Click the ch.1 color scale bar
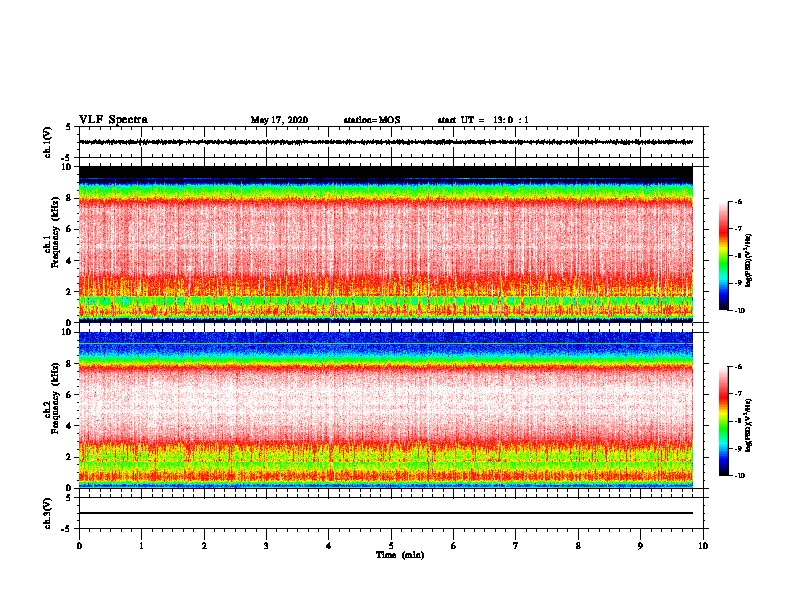The image size is (792, 612). pyautogui.click(x=723, y=256)
